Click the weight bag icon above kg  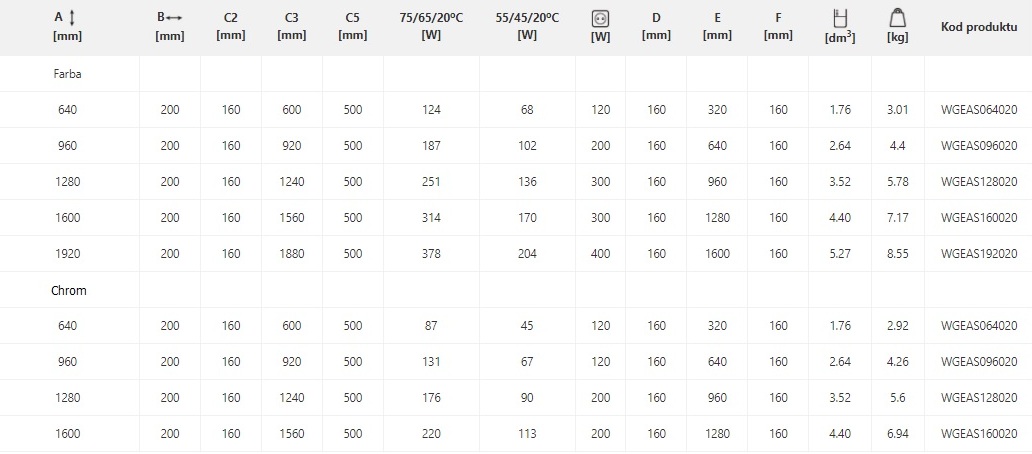point(897,18)
